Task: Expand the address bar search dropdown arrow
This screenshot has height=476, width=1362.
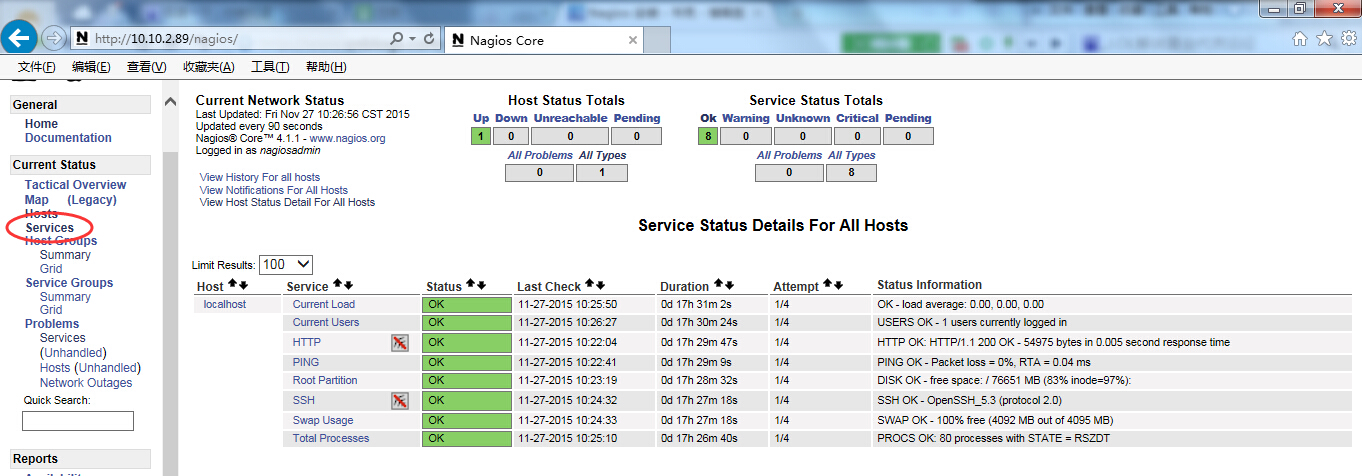Action: pos(412,38)
